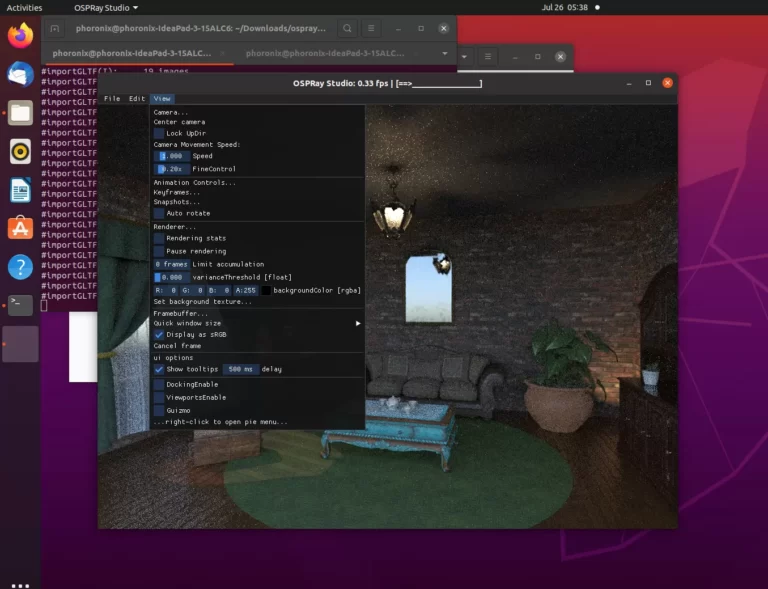Screen dimensions: 768x589
Task: Launch LibreOffice Writer from the dock
Action: point(20,189)
